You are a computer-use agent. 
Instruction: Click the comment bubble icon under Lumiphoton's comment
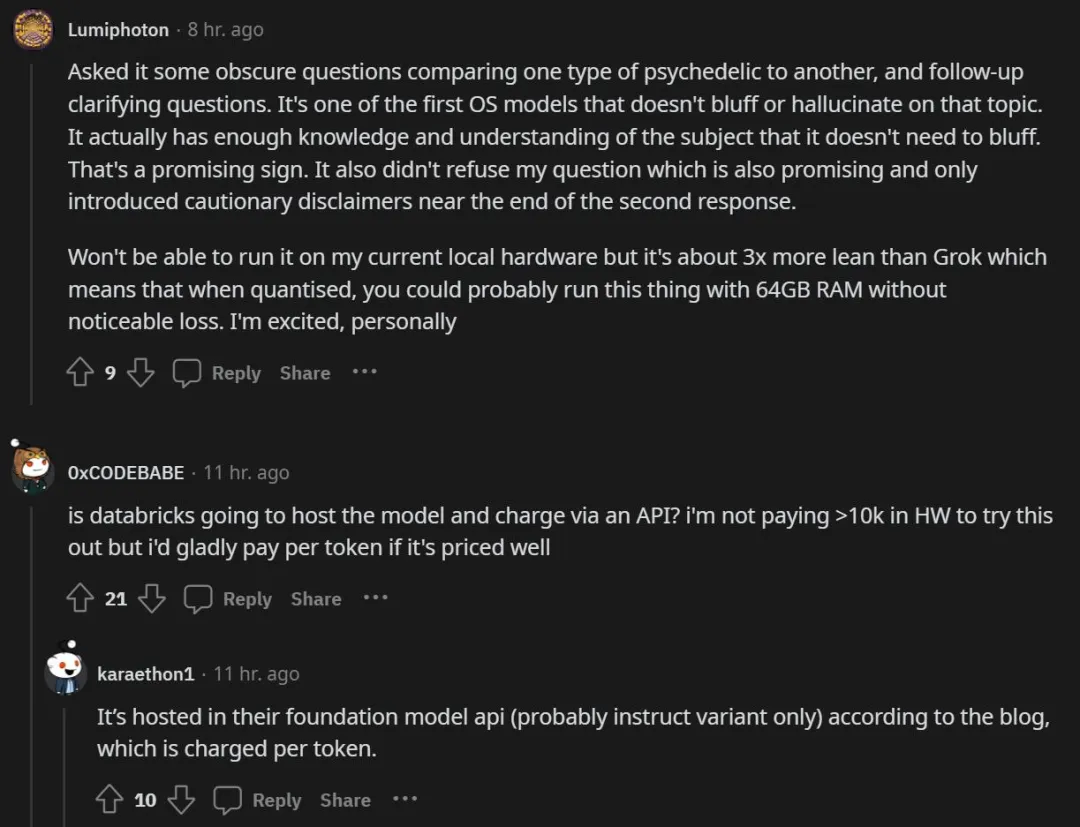pos(187,373)
